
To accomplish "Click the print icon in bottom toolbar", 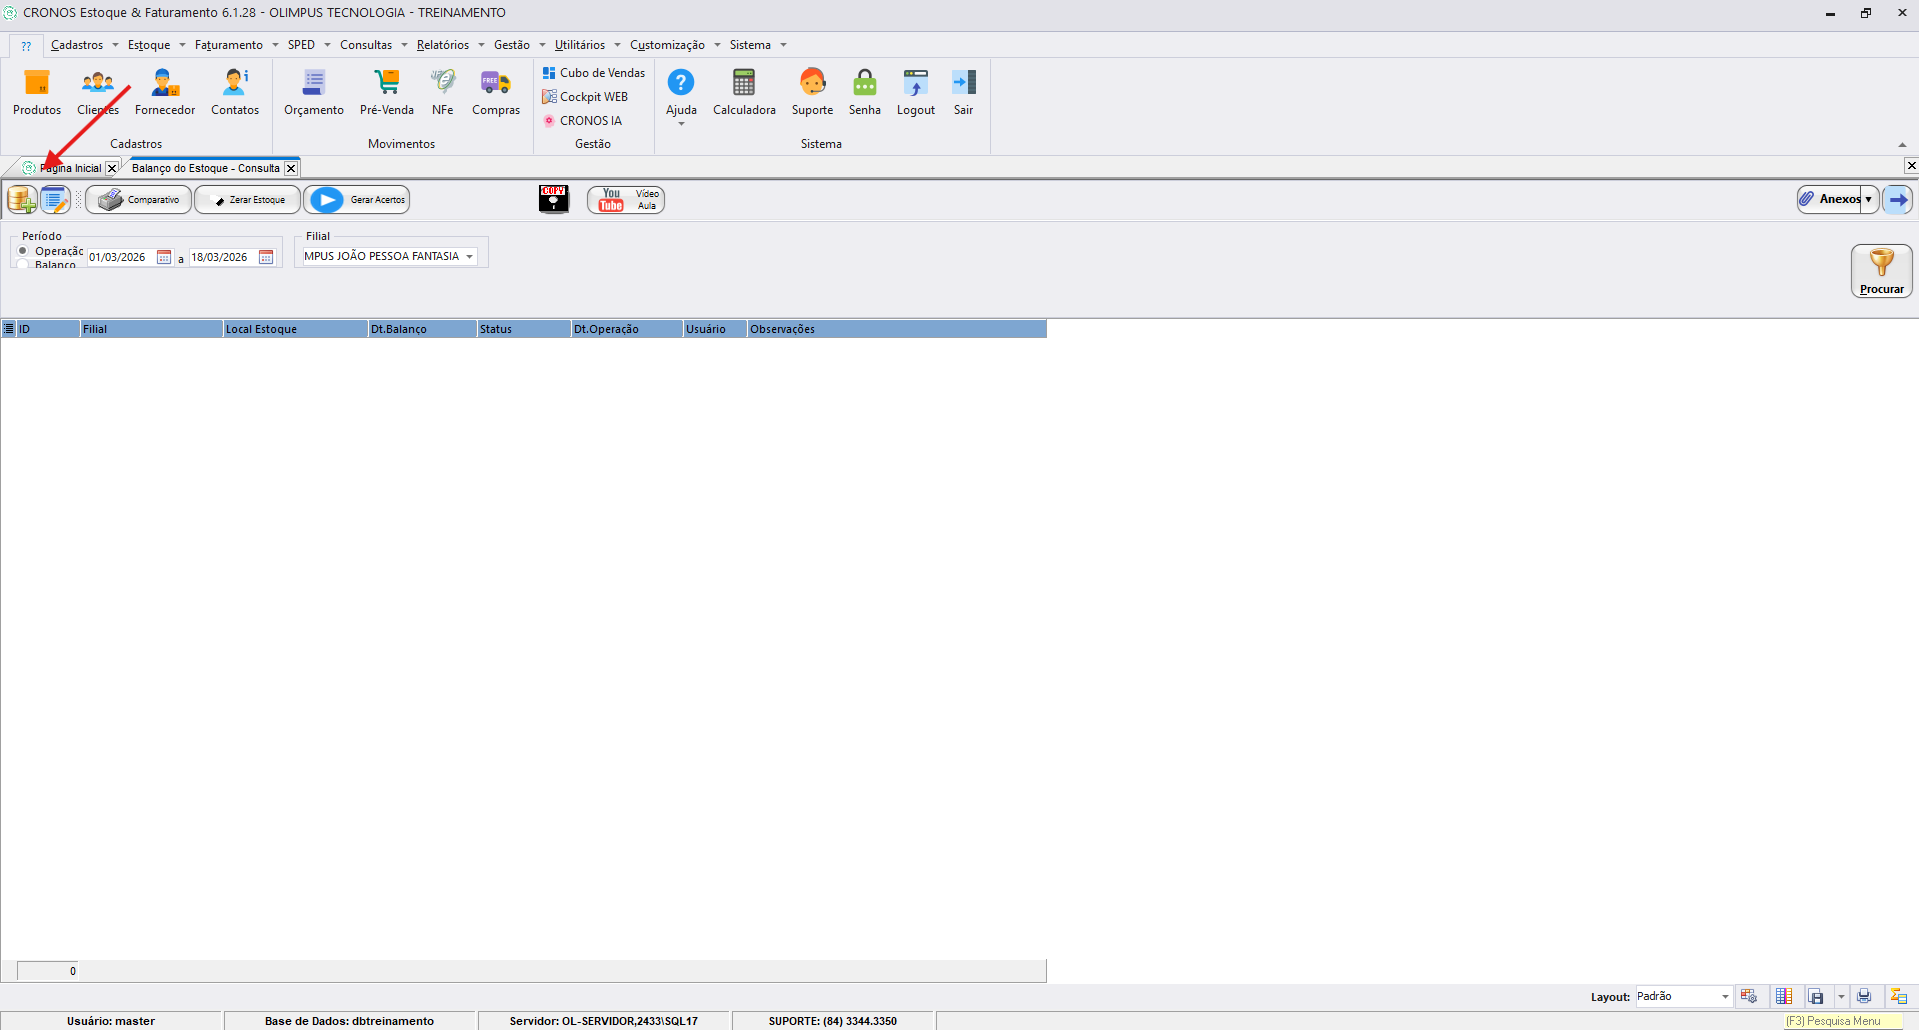I will pyautogui.click(x=1864, y=996).
